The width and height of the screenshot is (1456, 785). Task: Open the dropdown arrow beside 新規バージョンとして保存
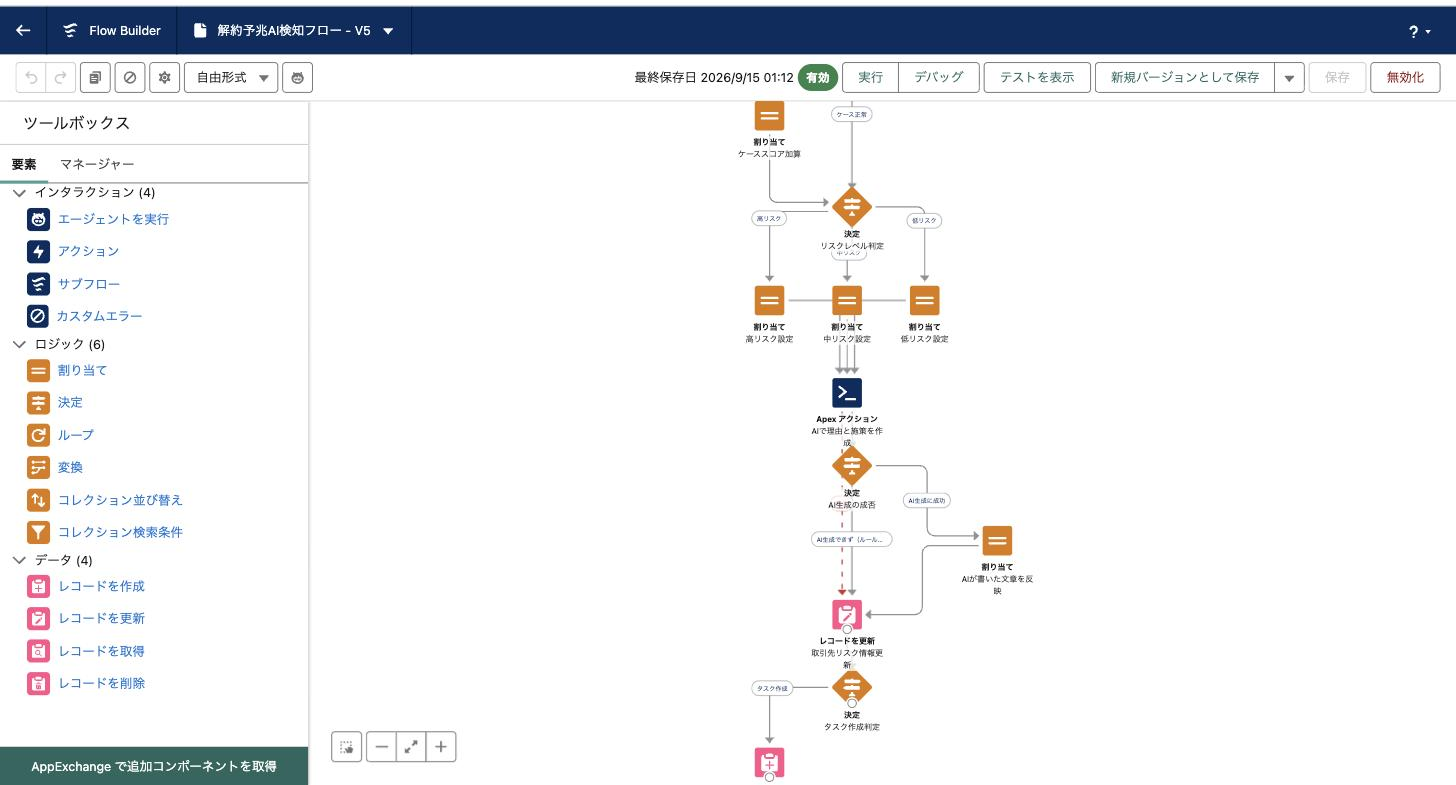[x=1290, y=77]
